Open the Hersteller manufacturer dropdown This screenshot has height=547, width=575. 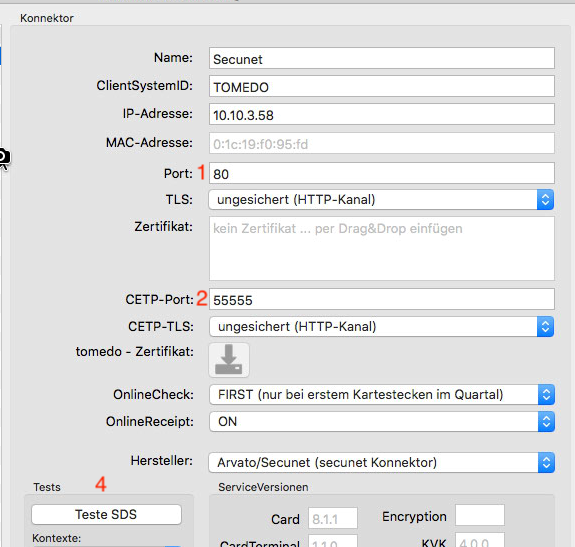382,463
